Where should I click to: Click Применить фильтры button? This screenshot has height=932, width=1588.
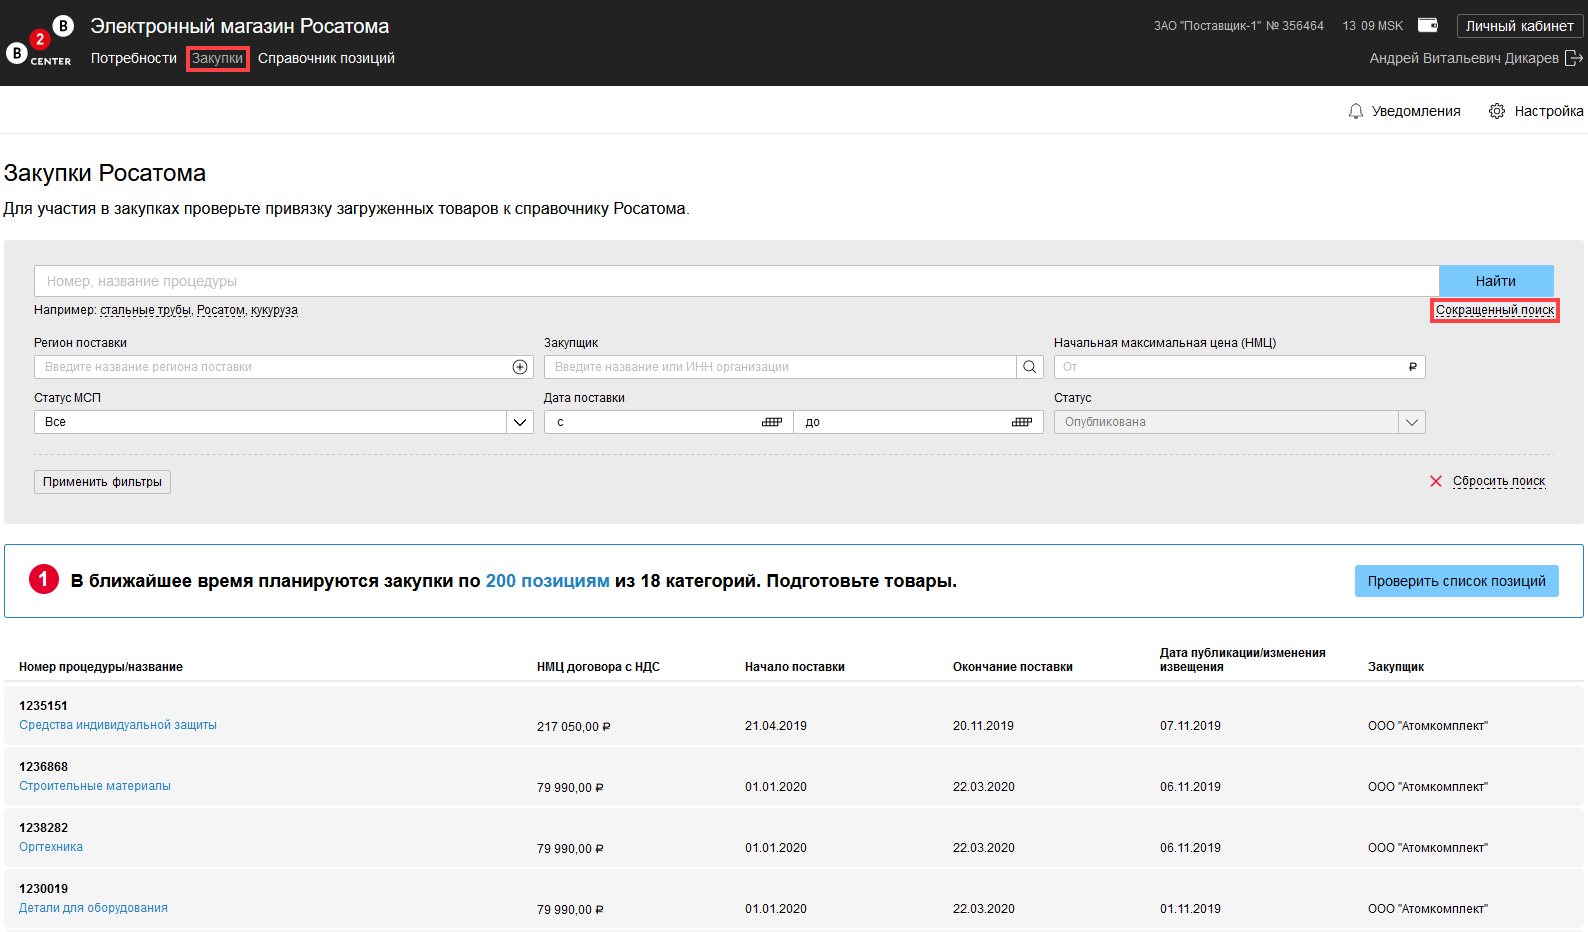pos(102,482)
